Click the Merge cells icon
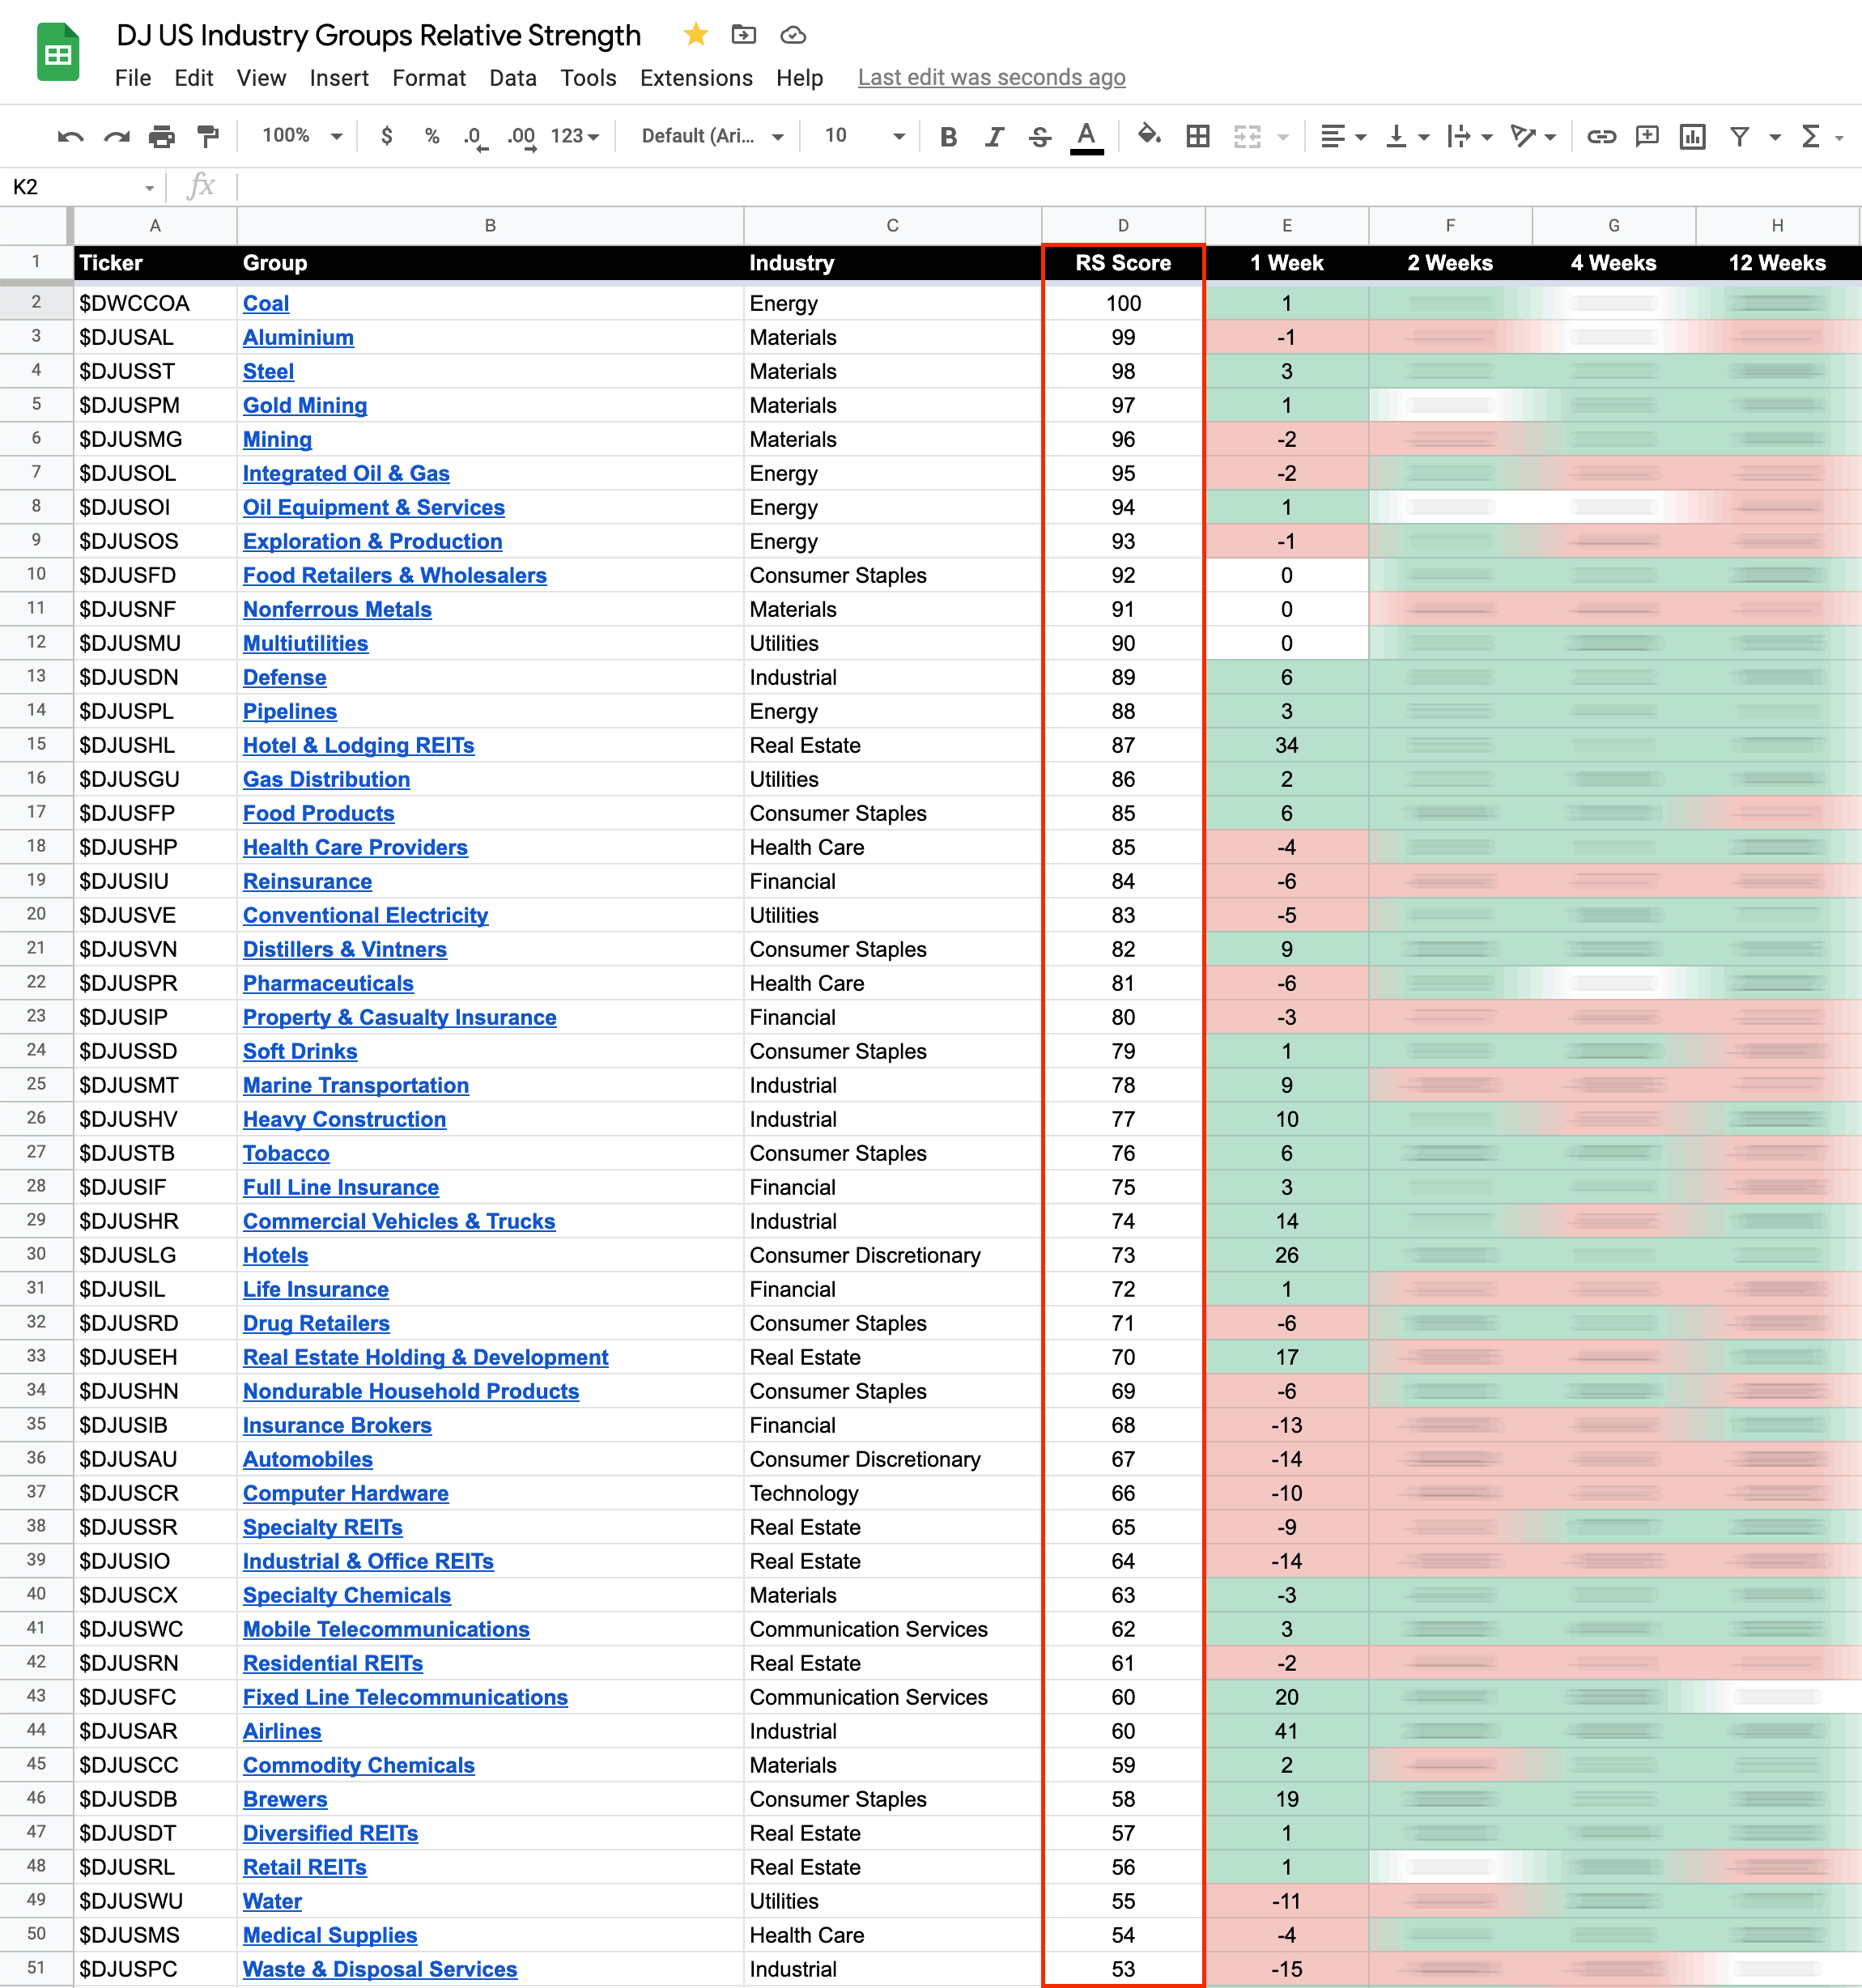 click(x=1247, y=136)
